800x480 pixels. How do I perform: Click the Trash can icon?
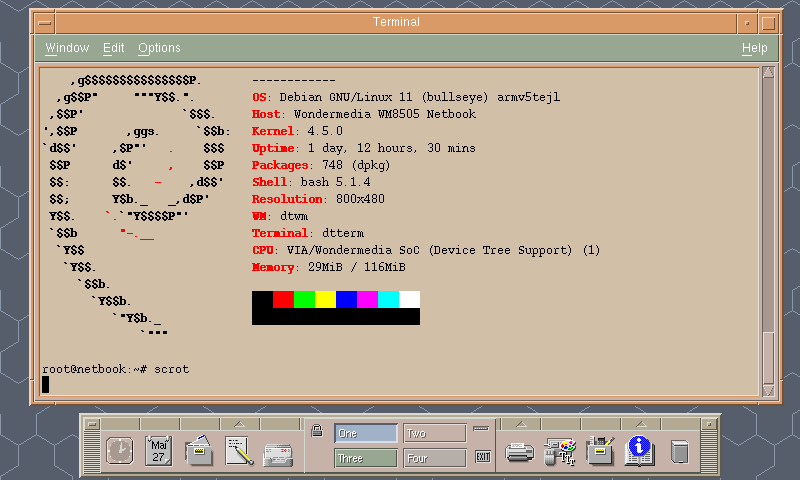click(x=680, y=452)
